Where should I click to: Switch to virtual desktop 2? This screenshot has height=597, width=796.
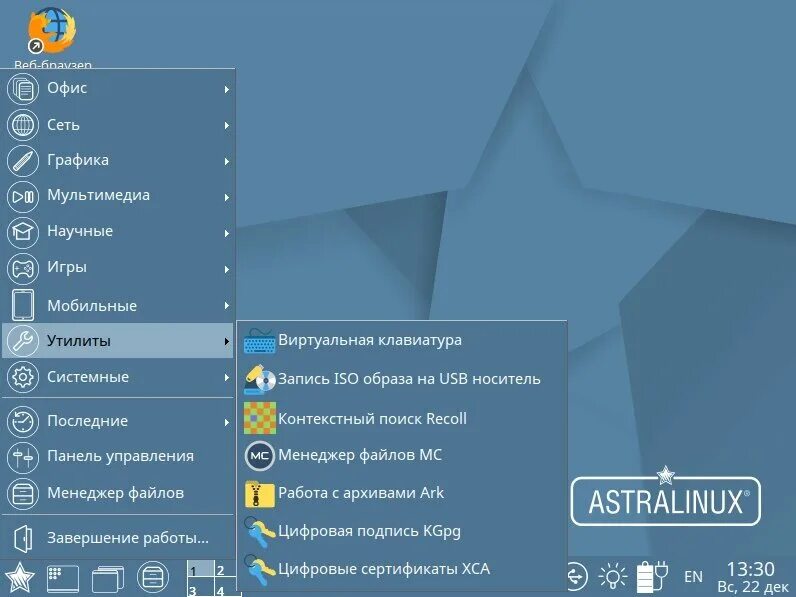(x=225, y=569)
